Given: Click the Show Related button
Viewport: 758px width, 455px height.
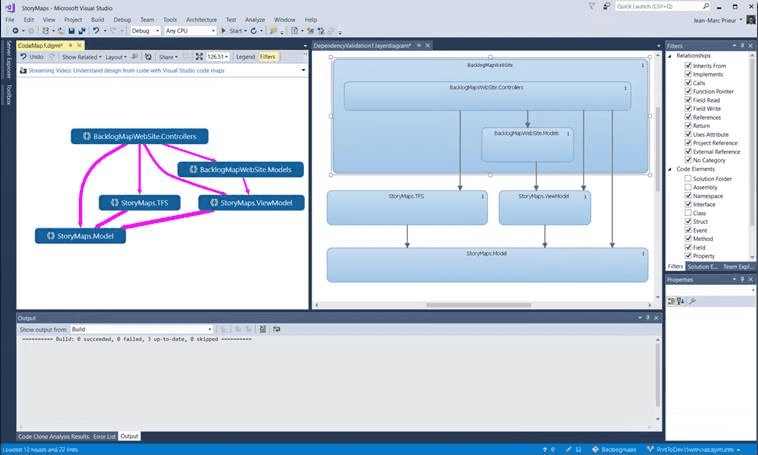Looking at the screenshot, I should tap(81, 57).
